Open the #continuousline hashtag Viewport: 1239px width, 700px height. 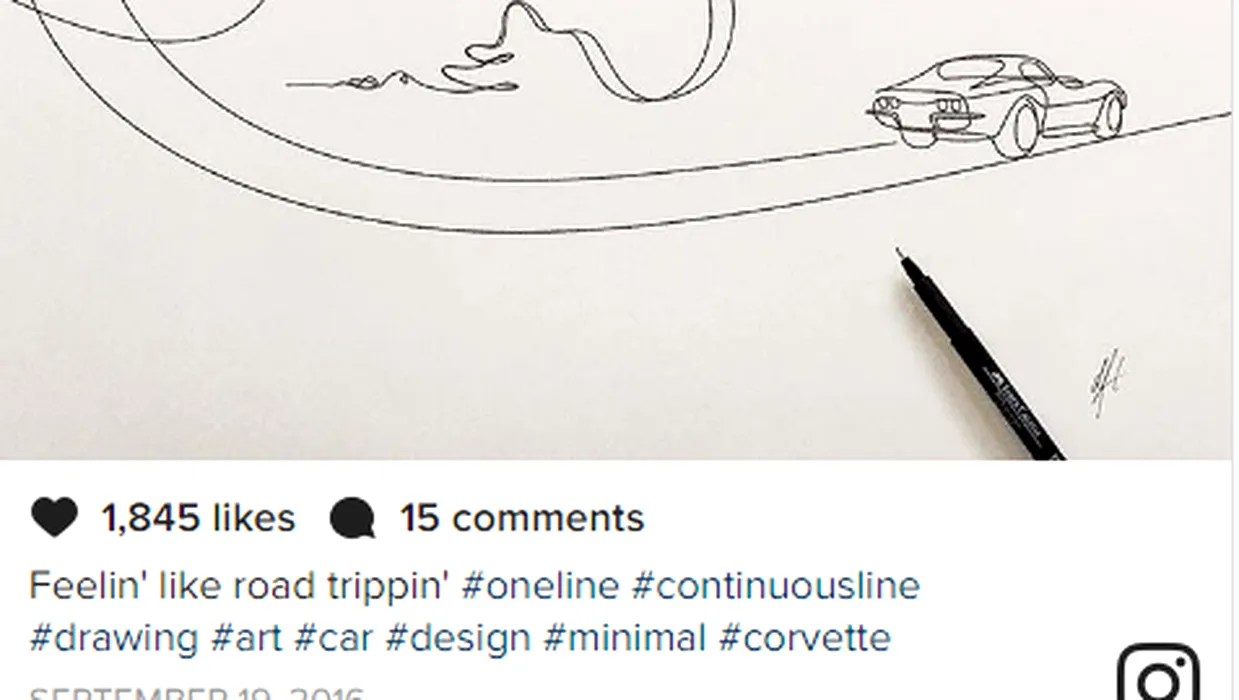coord(775,585)
